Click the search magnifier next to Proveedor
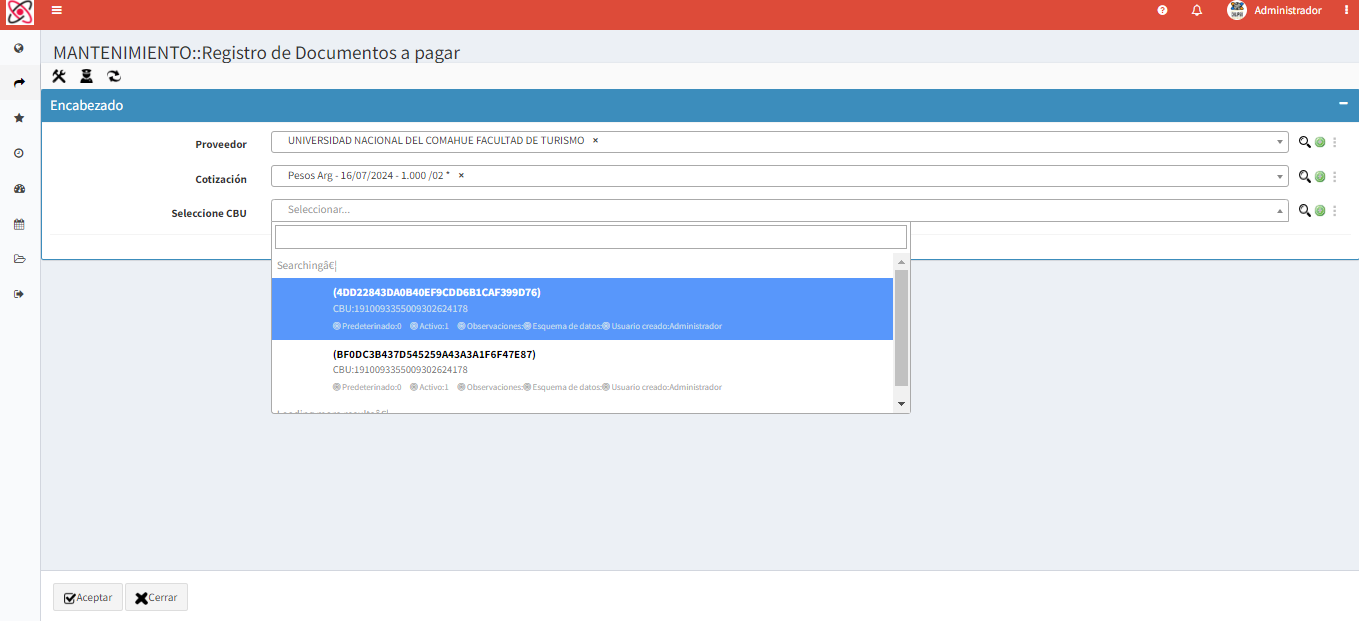 (x=1304, y=142)
